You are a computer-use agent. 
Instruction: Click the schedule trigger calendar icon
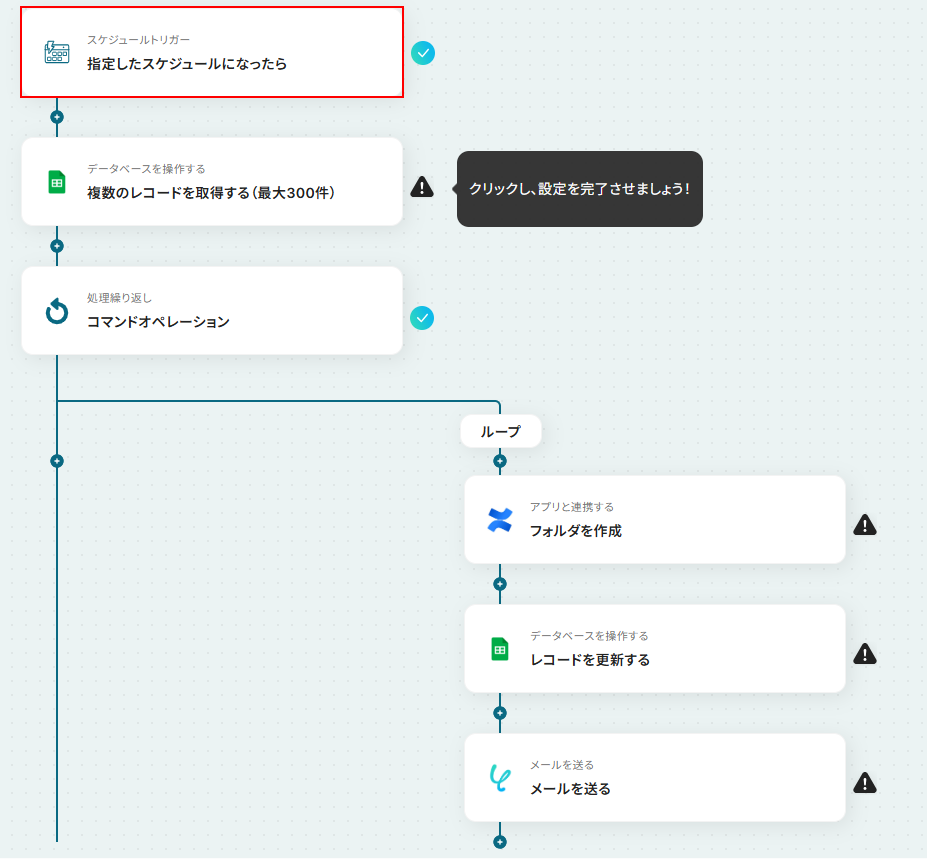coord(57,52)
